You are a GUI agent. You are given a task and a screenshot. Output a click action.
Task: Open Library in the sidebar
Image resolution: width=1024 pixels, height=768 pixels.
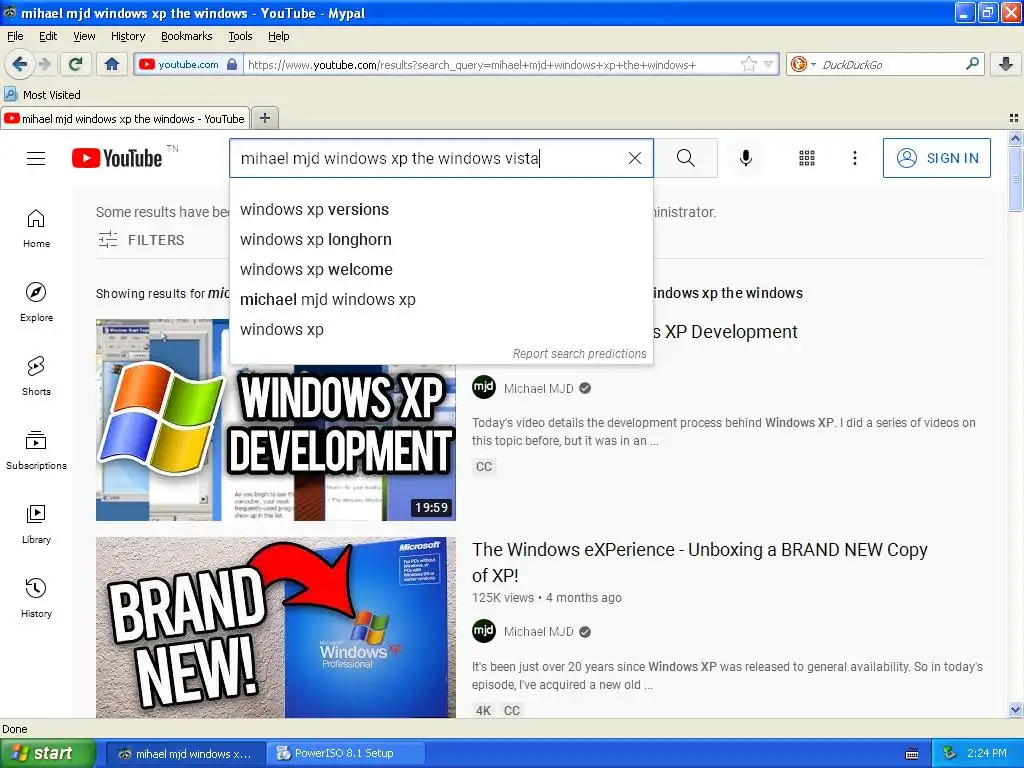pos(36,524)
